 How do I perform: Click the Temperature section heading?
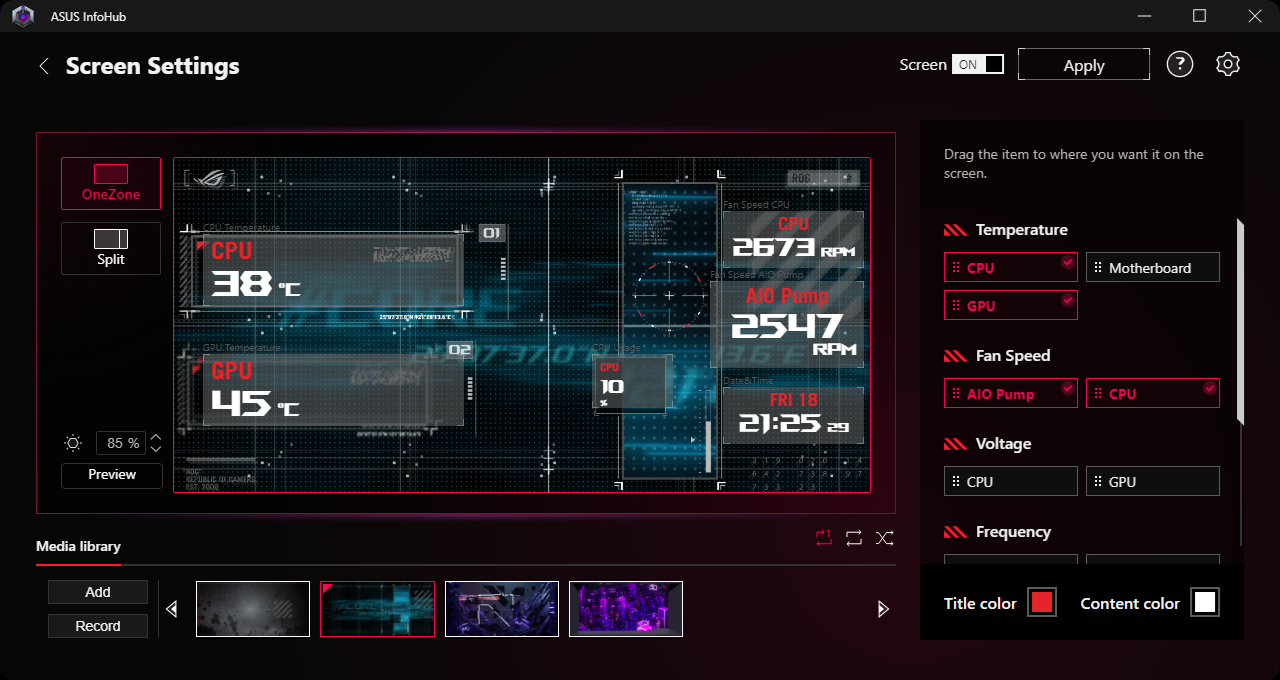[1022, 230]
